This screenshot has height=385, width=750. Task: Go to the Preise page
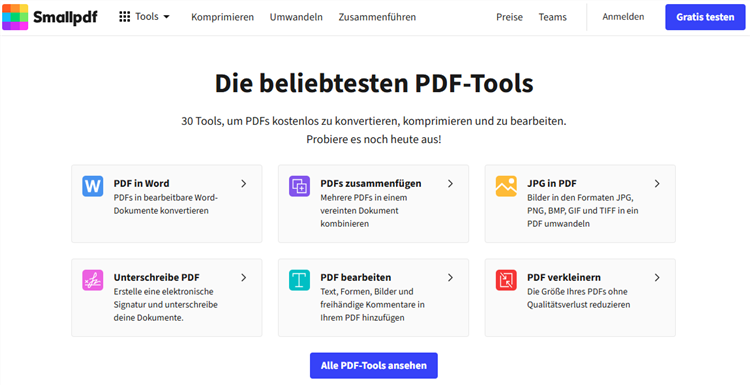click(509, 17)
